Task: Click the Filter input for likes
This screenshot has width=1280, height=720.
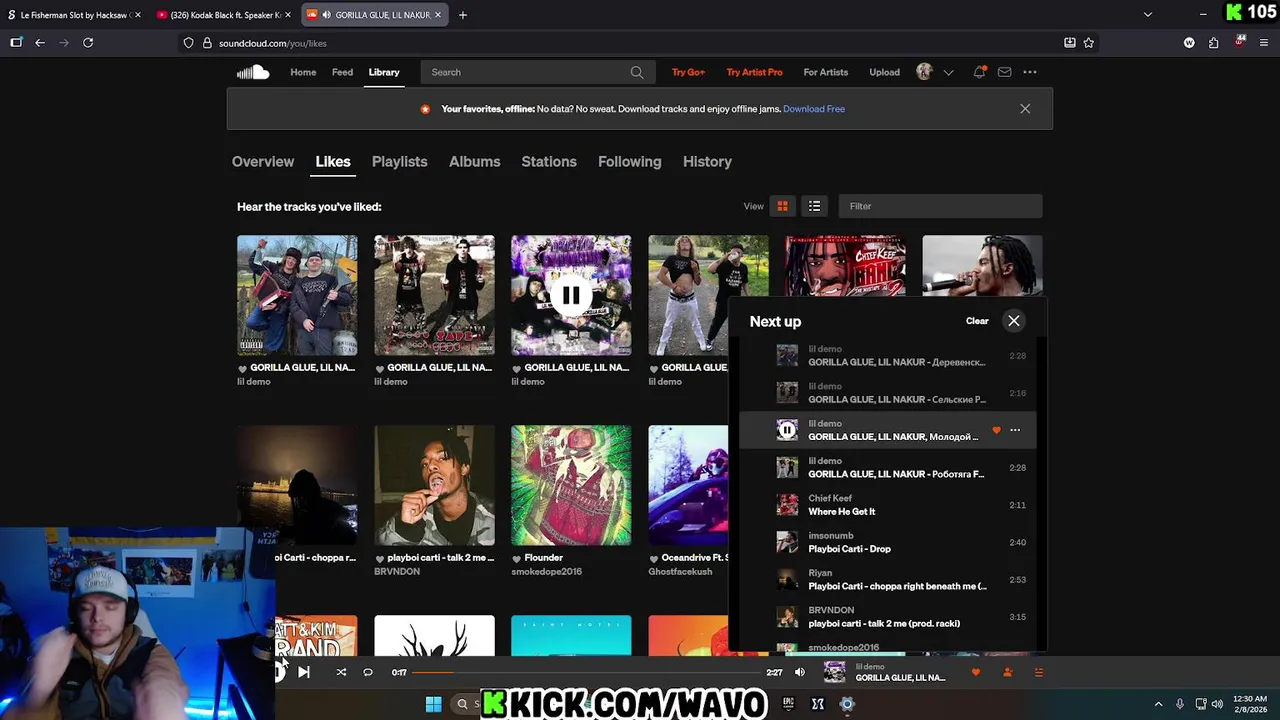Action: (x=940, y=206)
